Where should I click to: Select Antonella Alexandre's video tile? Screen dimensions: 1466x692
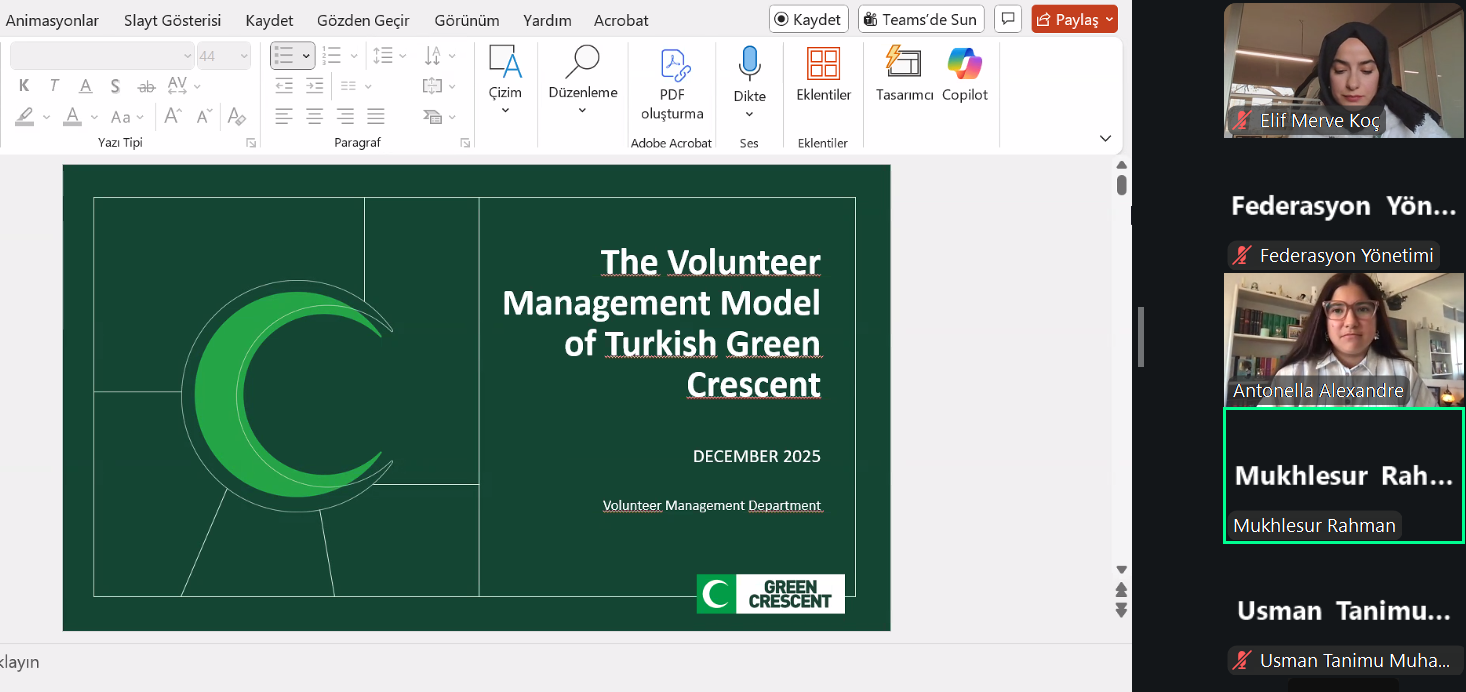1343,338
